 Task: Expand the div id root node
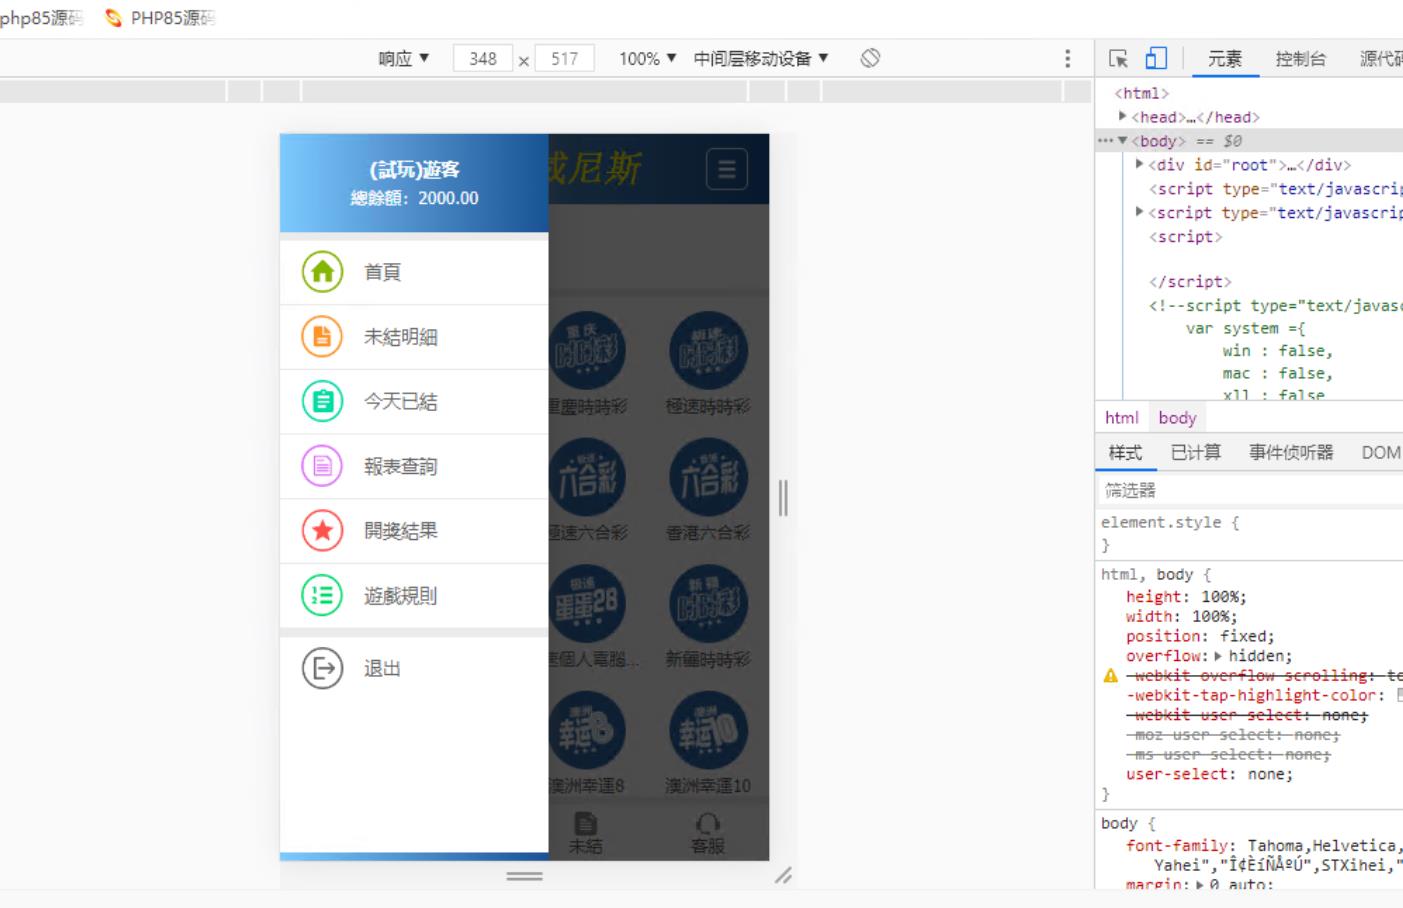[x=1140, y=164]
